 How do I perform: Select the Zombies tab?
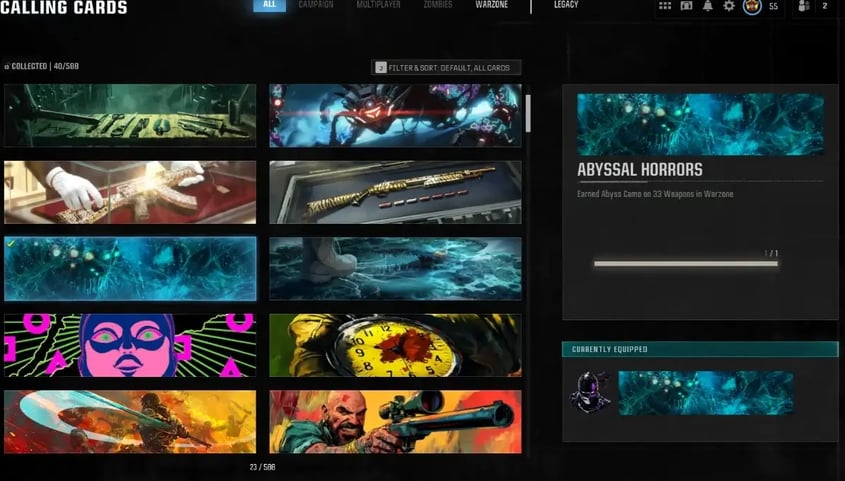(436, 5)
